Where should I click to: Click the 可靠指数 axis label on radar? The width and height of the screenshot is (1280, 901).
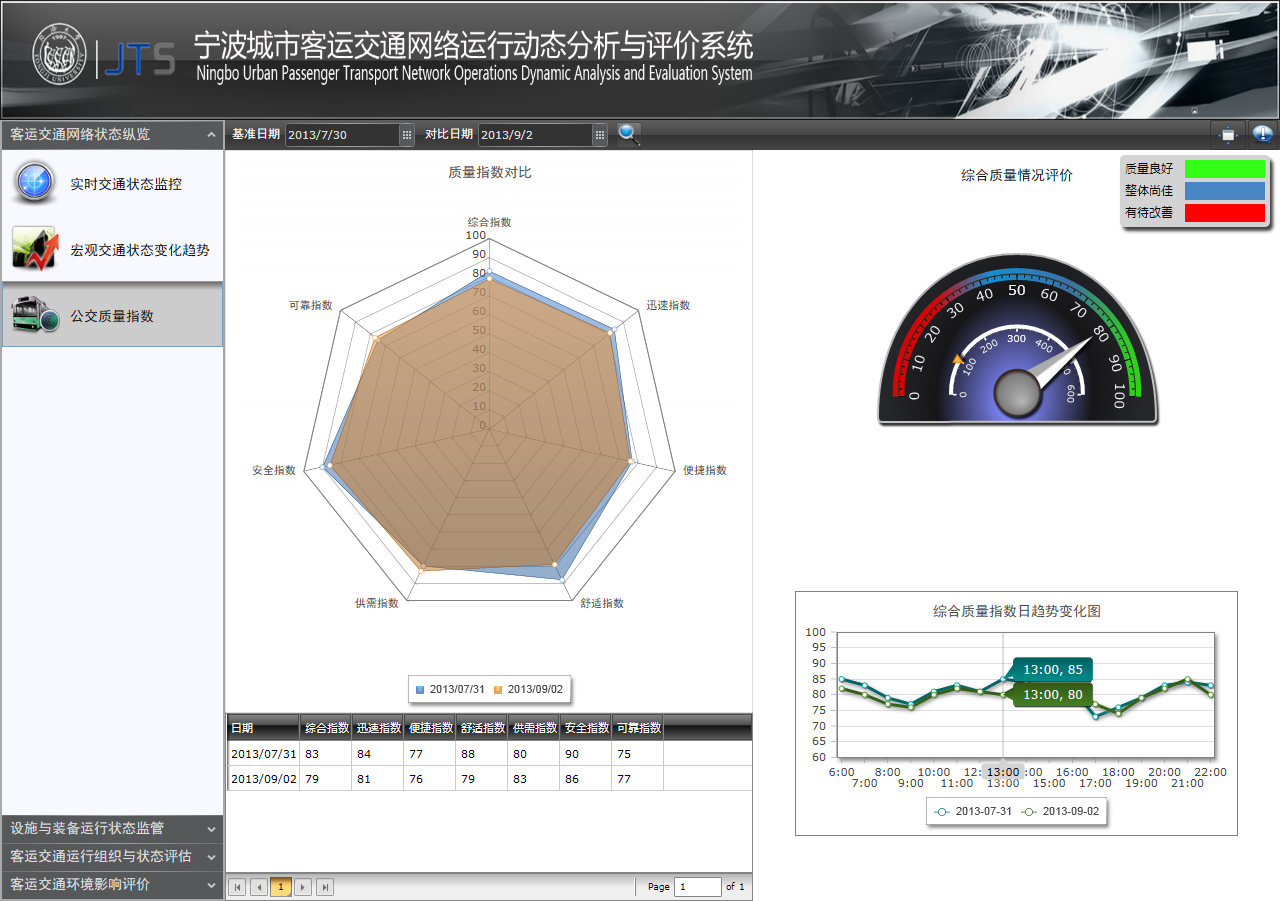coord(310,305)
